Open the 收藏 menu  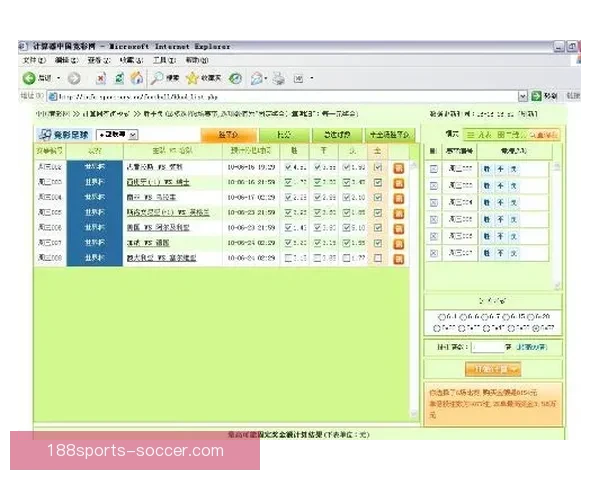click(x=131, y=60)
